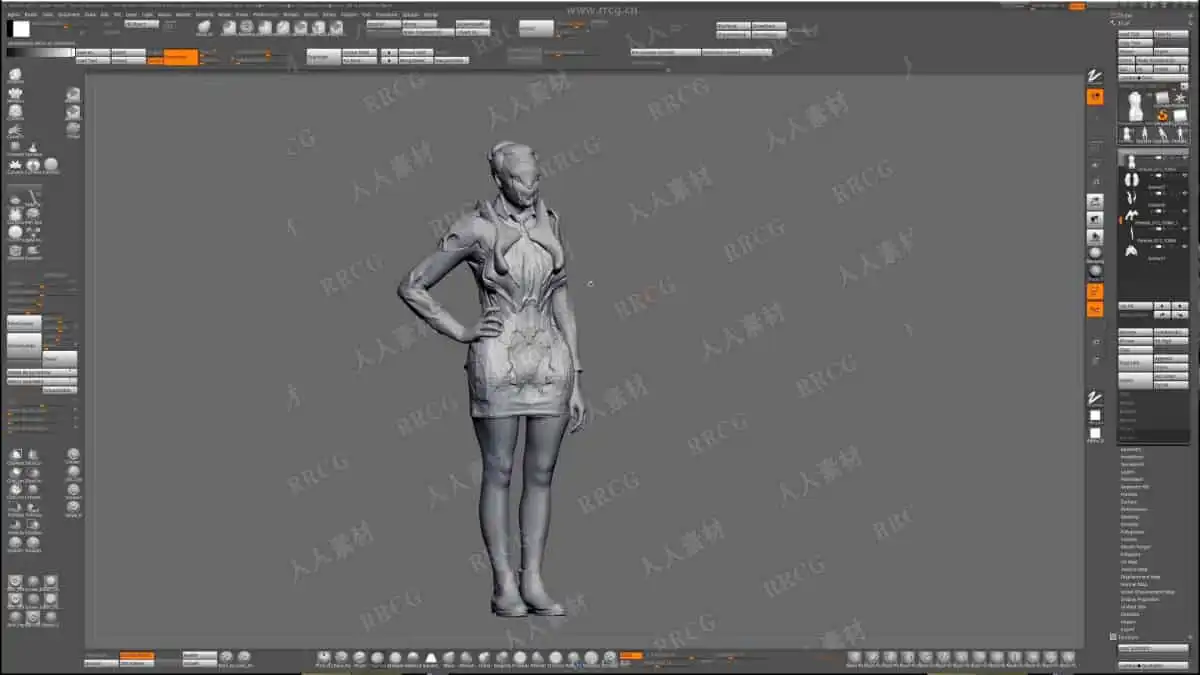Click the current tool thumbnail in Tool palette
The width and height of the screenshot is (1200, 675).
point(1135,109)
